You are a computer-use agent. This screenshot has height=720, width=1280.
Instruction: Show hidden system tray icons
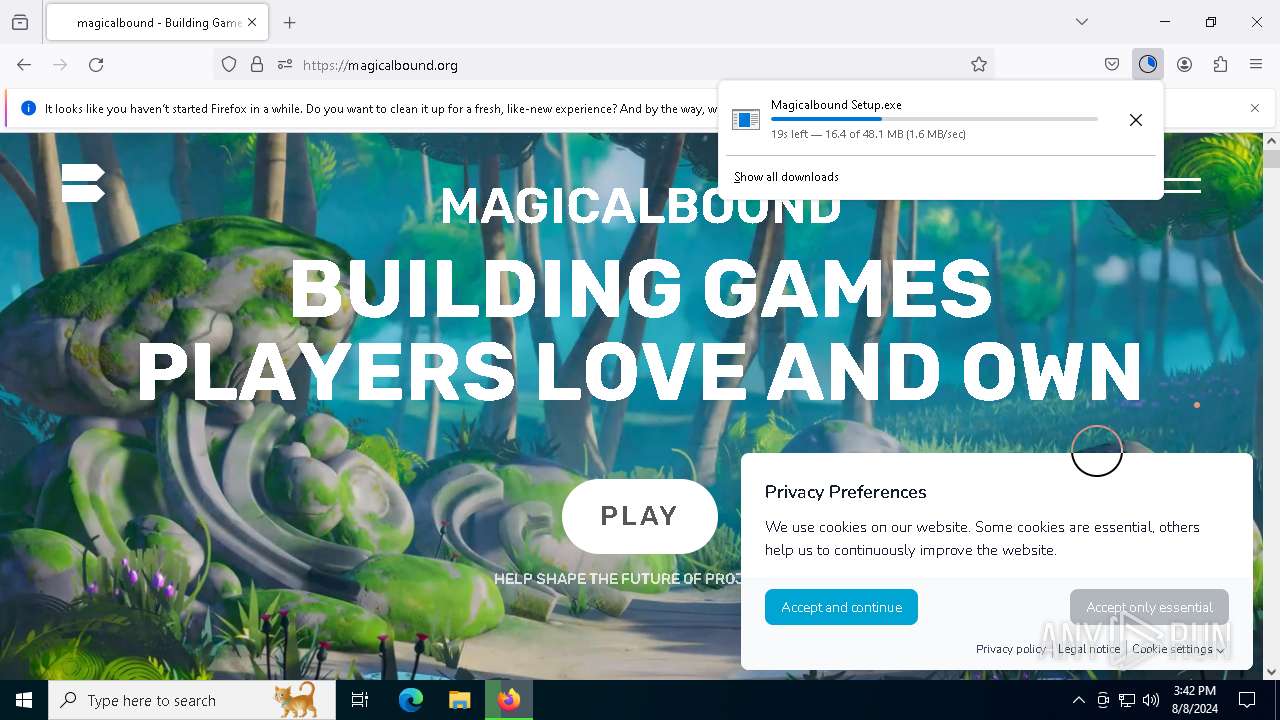pos(1078,700)
